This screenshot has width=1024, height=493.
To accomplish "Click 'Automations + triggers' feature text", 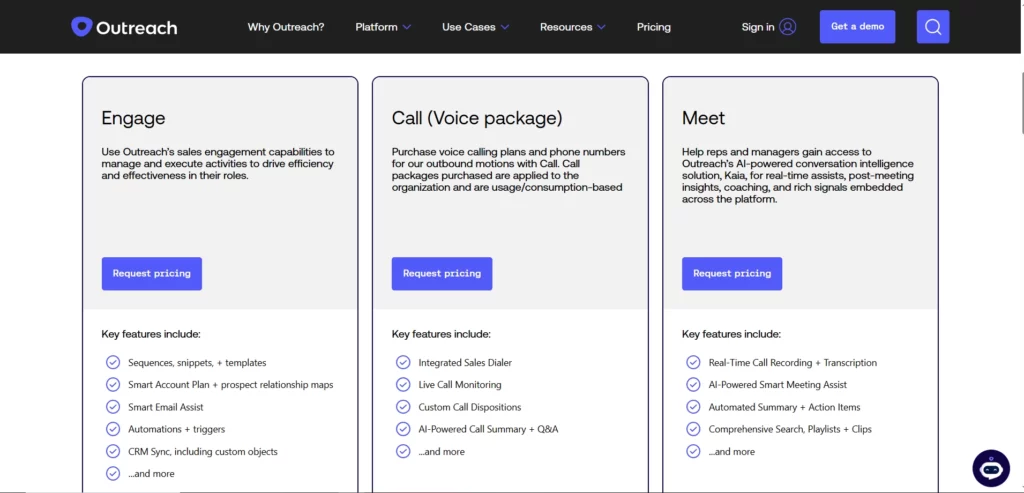I will [176, 429].
